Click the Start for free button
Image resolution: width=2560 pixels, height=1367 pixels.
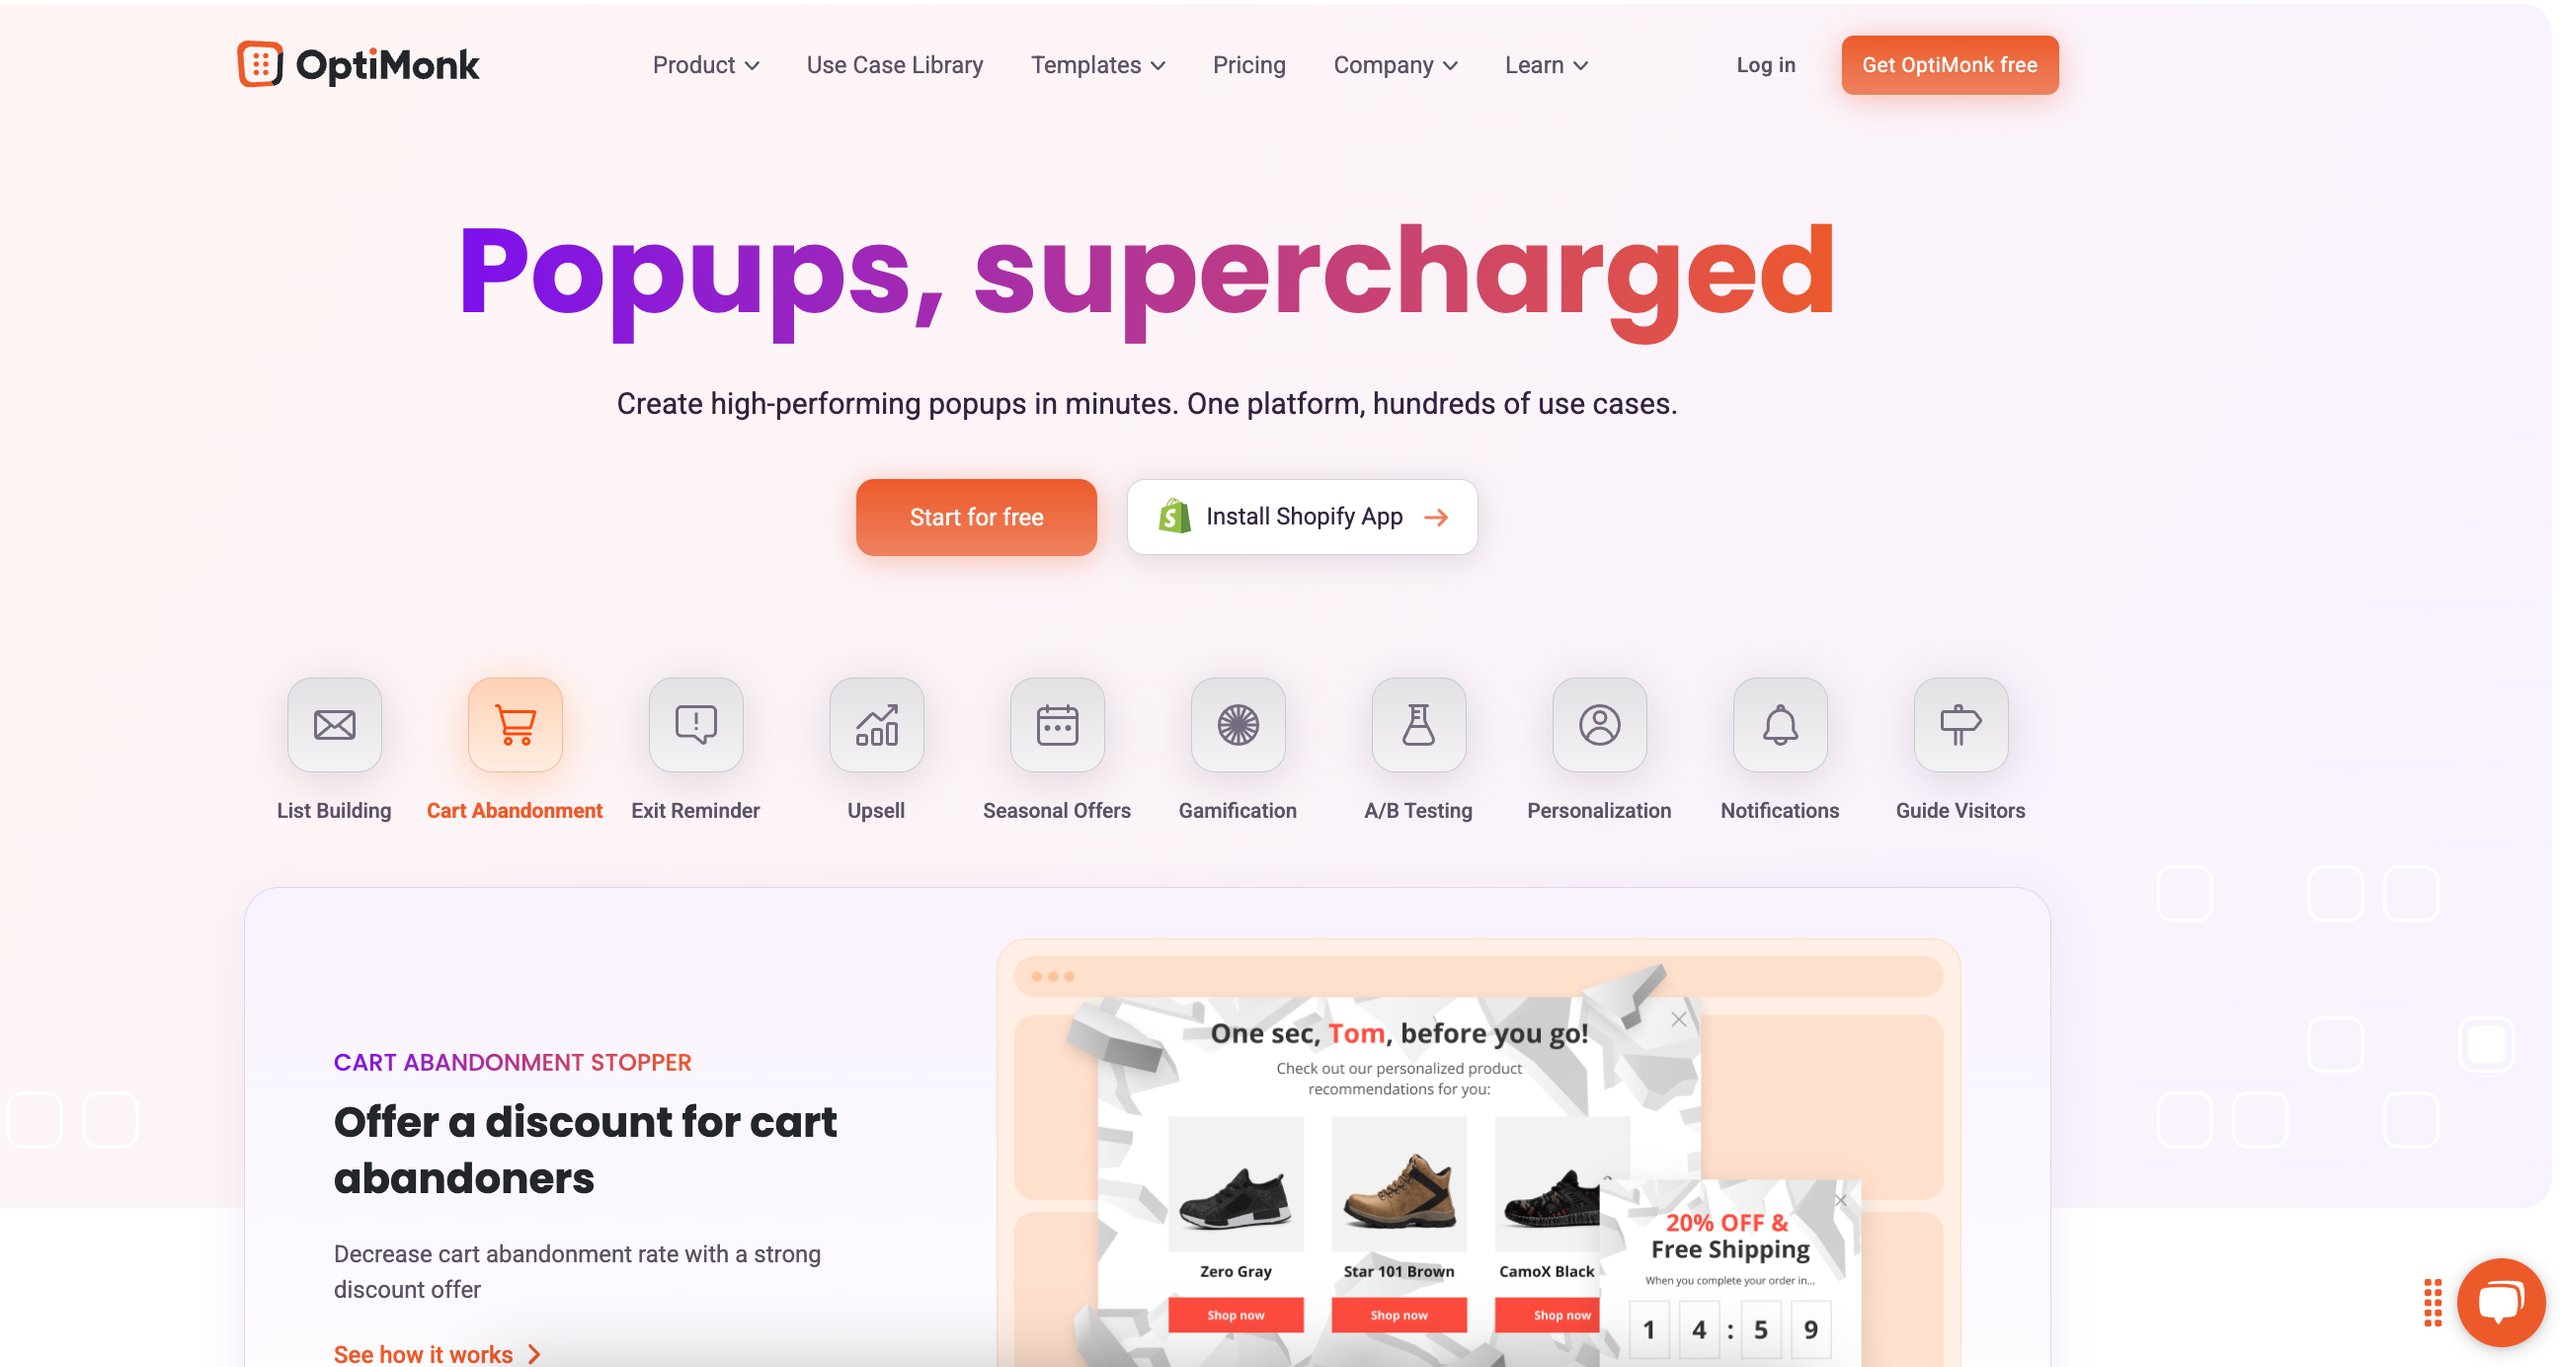click(x=977, y=517)
